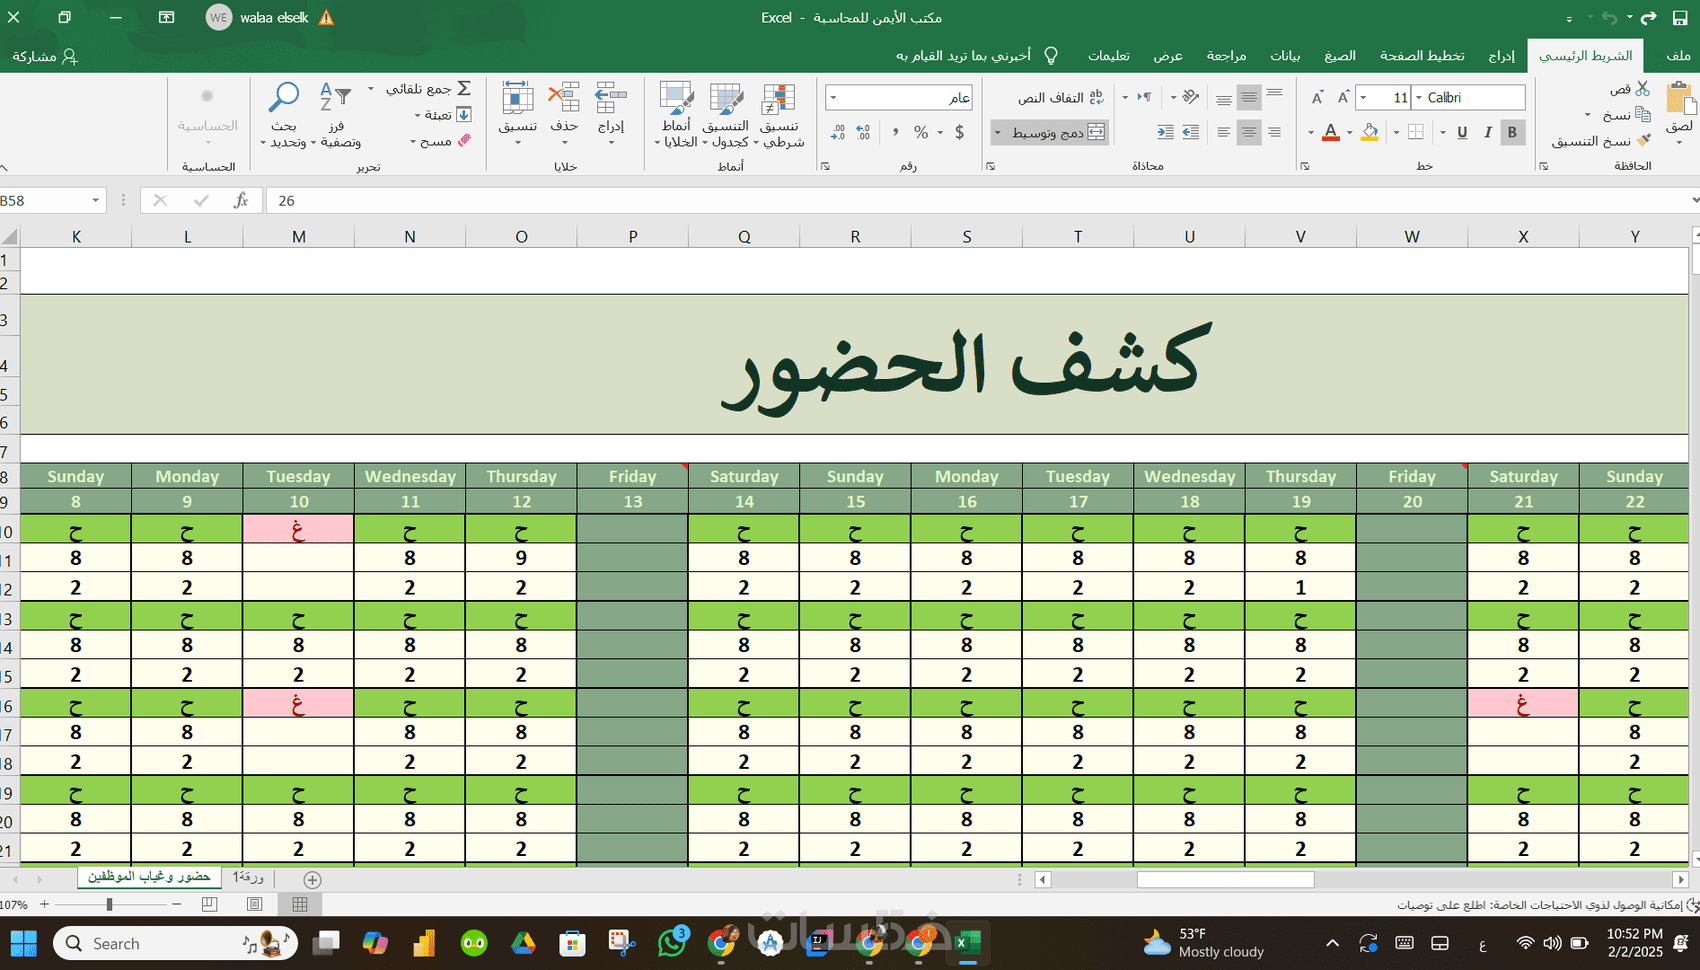Click the zoom slider handle

[x=109, y=904]
